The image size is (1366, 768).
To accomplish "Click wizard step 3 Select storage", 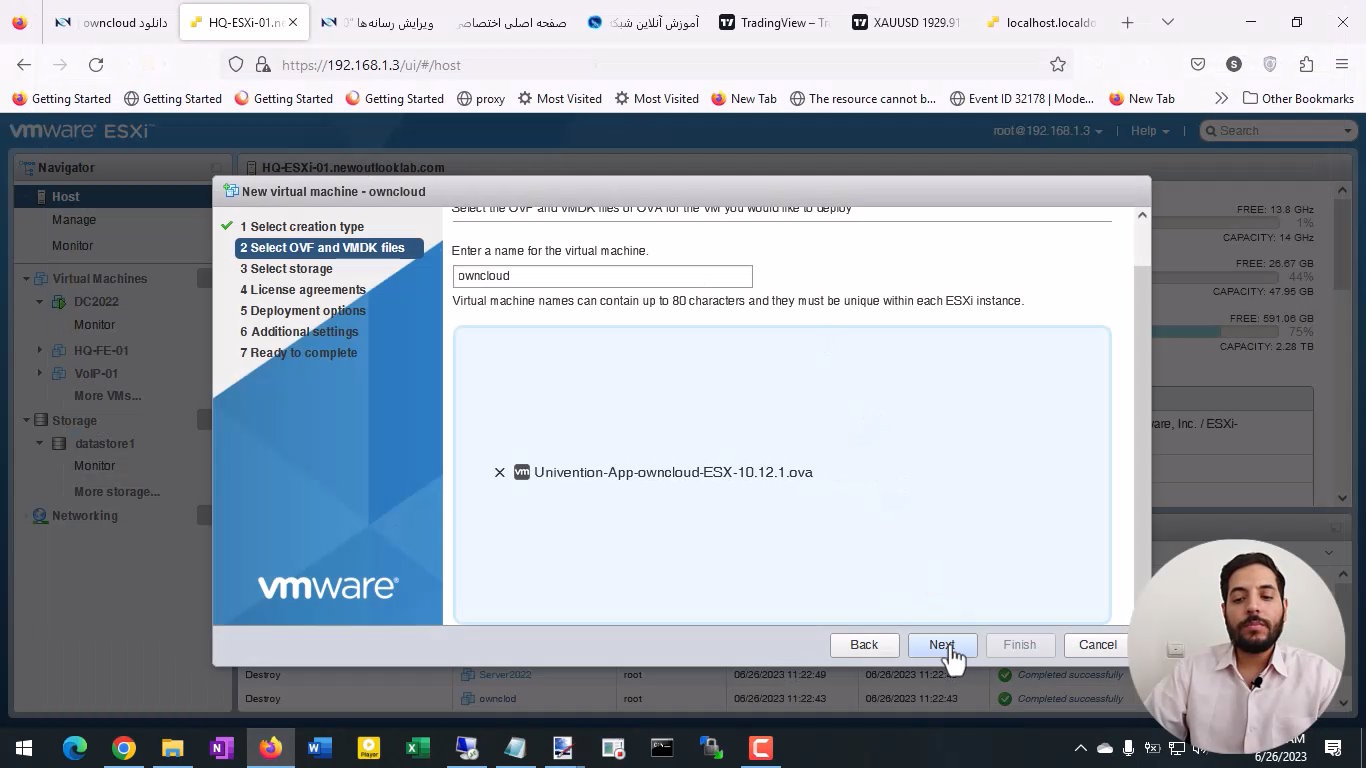I will click(x=286, y=269).
